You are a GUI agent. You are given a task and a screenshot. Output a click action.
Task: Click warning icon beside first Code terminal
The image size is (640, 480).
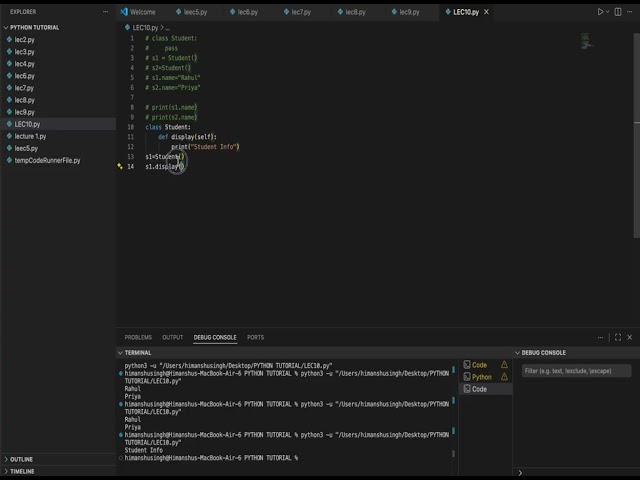tap(504, 364)
